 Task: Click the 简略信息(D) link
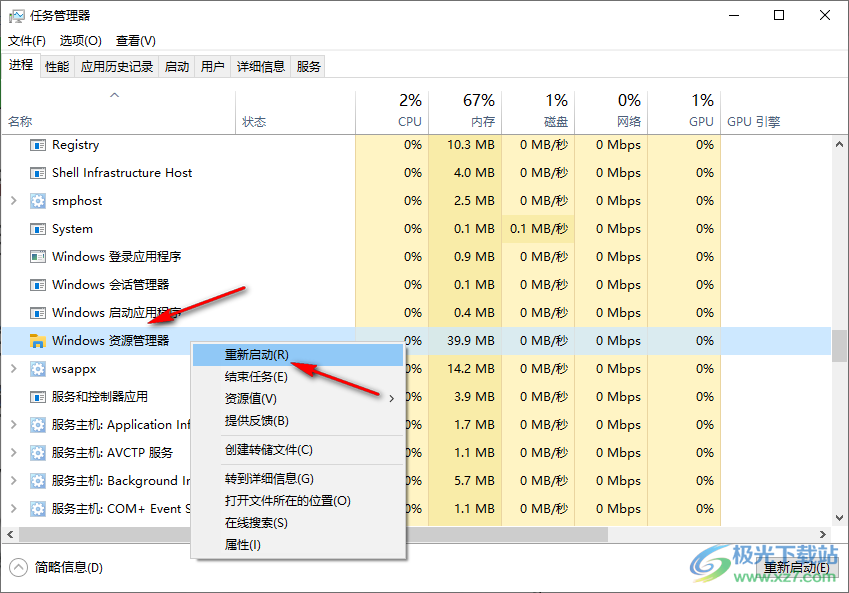(x=69, y=568)
